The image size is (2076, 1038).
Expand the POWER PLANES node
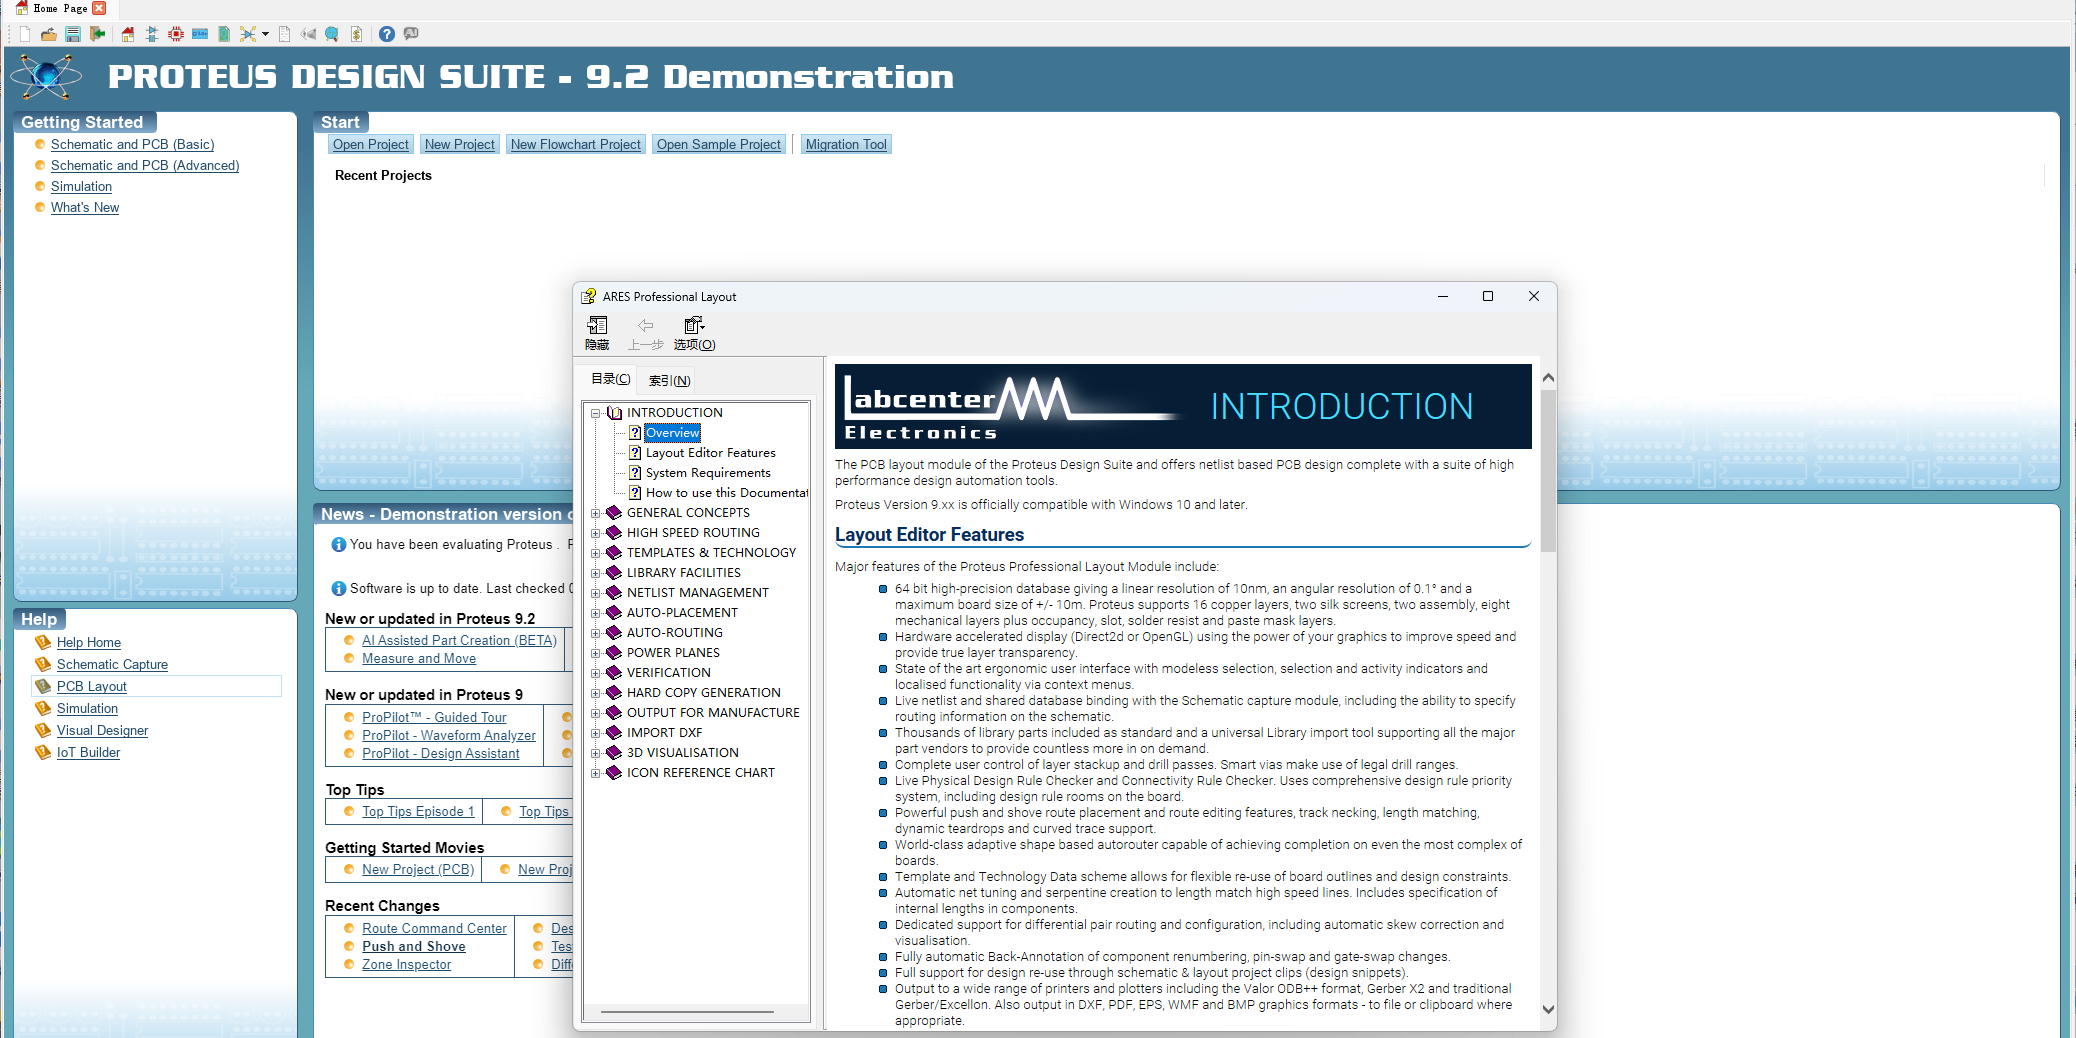(596, 653)
